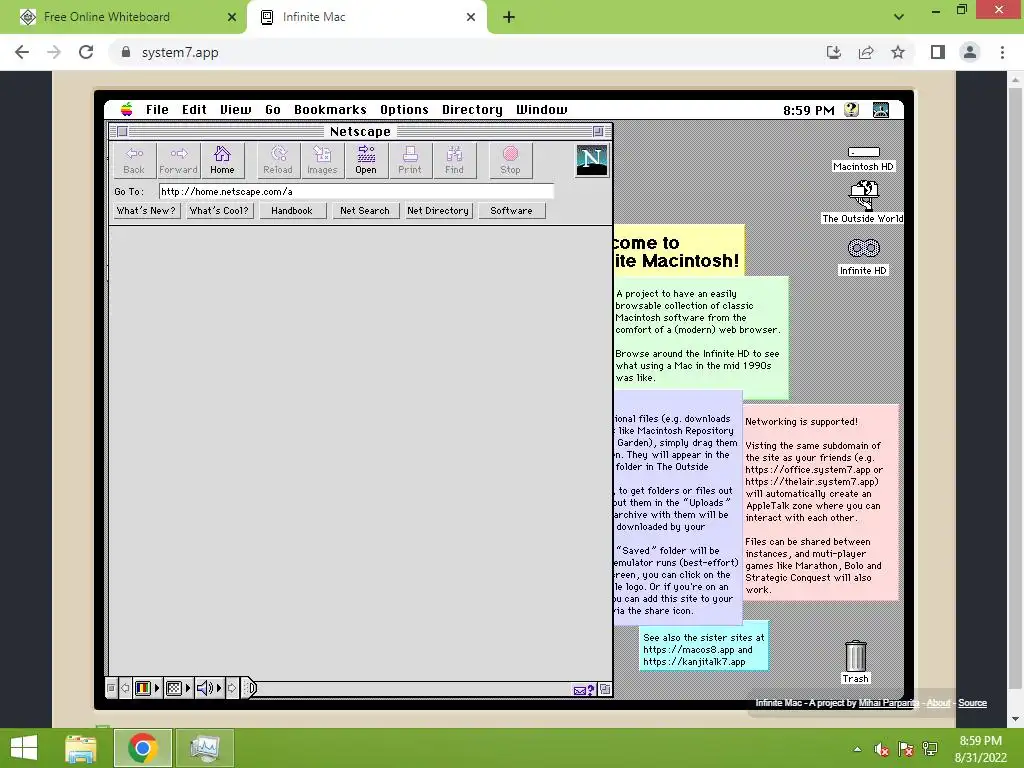This screenshot has height=768, width=1024.
Task: Expand the sound volume control strip arrow
Action: (x=219, y=688)
